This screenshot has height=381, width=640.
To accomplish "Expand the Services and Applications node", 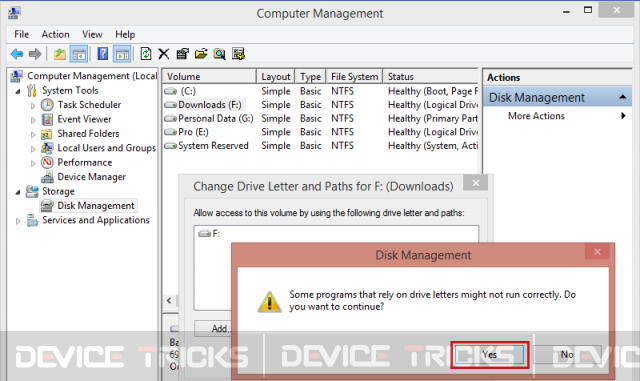I will point(18,221).
